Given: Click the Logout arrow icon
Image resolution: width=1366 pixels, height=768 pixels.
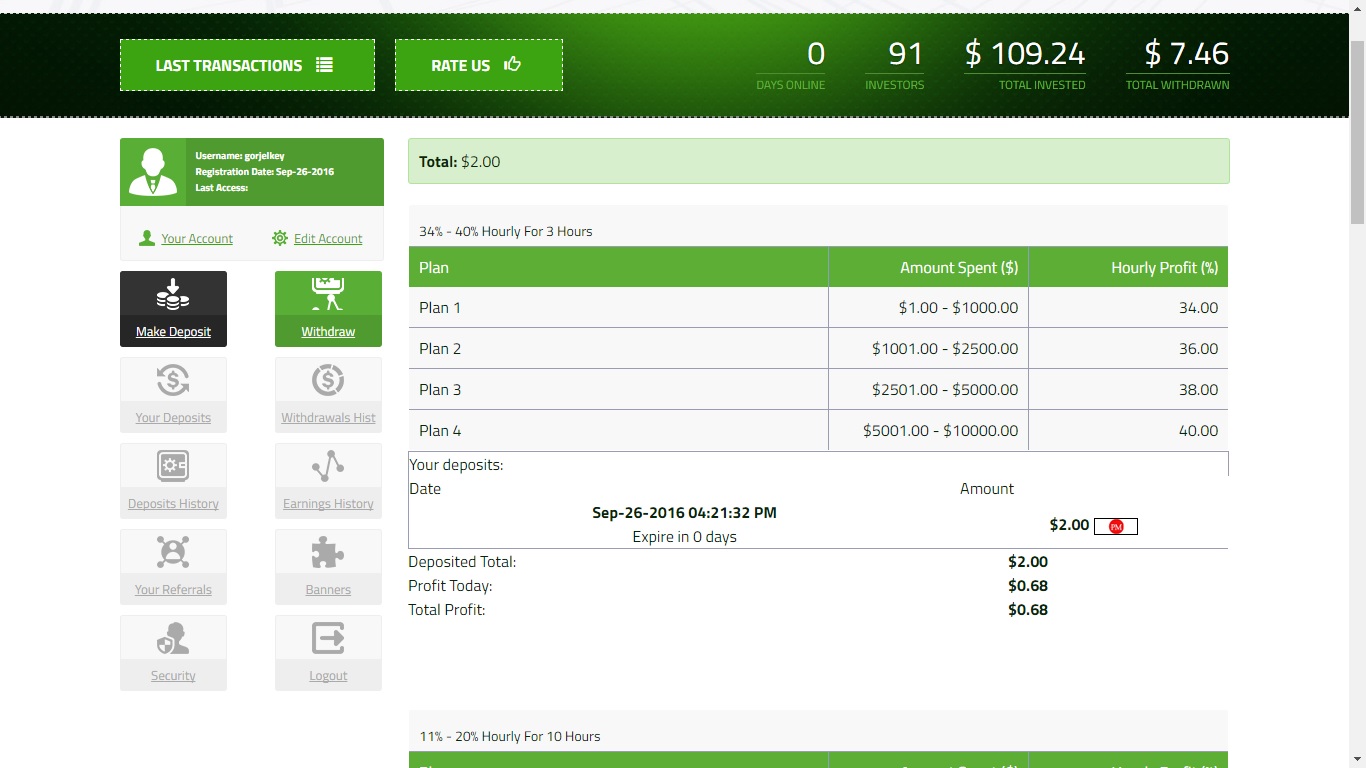Looking at the screenshot, I should (x=328, y=639).
